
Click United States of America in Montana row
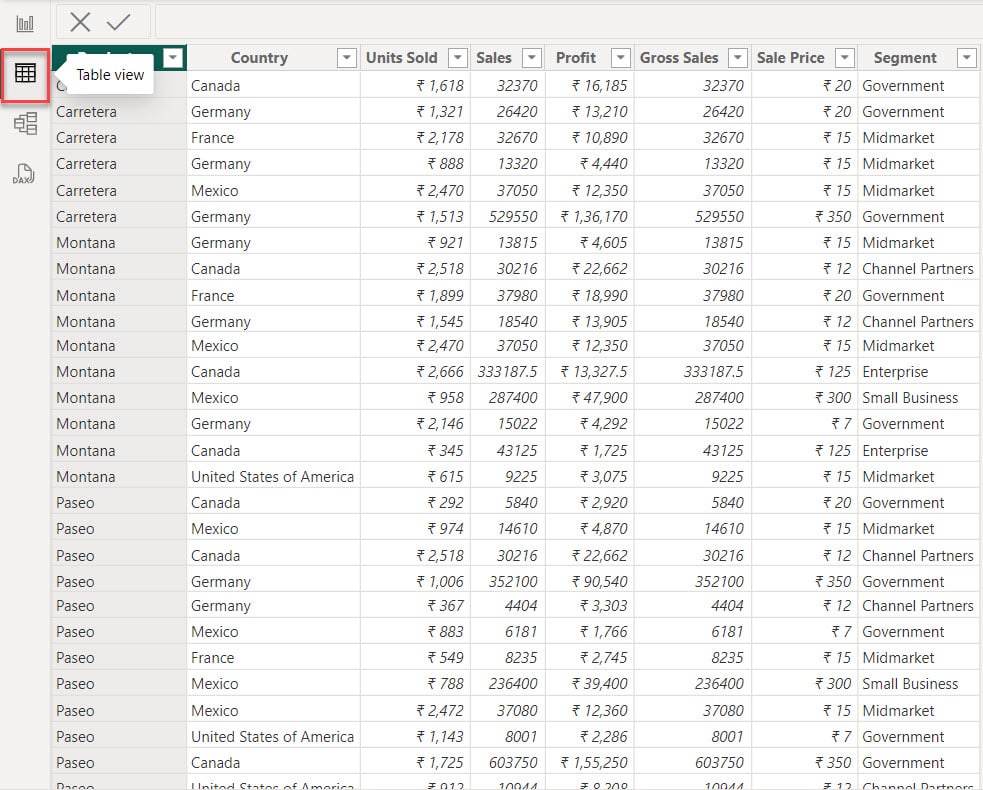(x=273, y=477)
